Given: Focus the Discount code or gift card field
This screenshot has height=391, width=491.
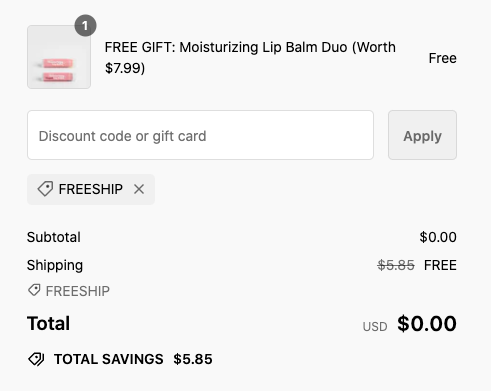Looking at the screenshot, I should (x=200, y=135).
